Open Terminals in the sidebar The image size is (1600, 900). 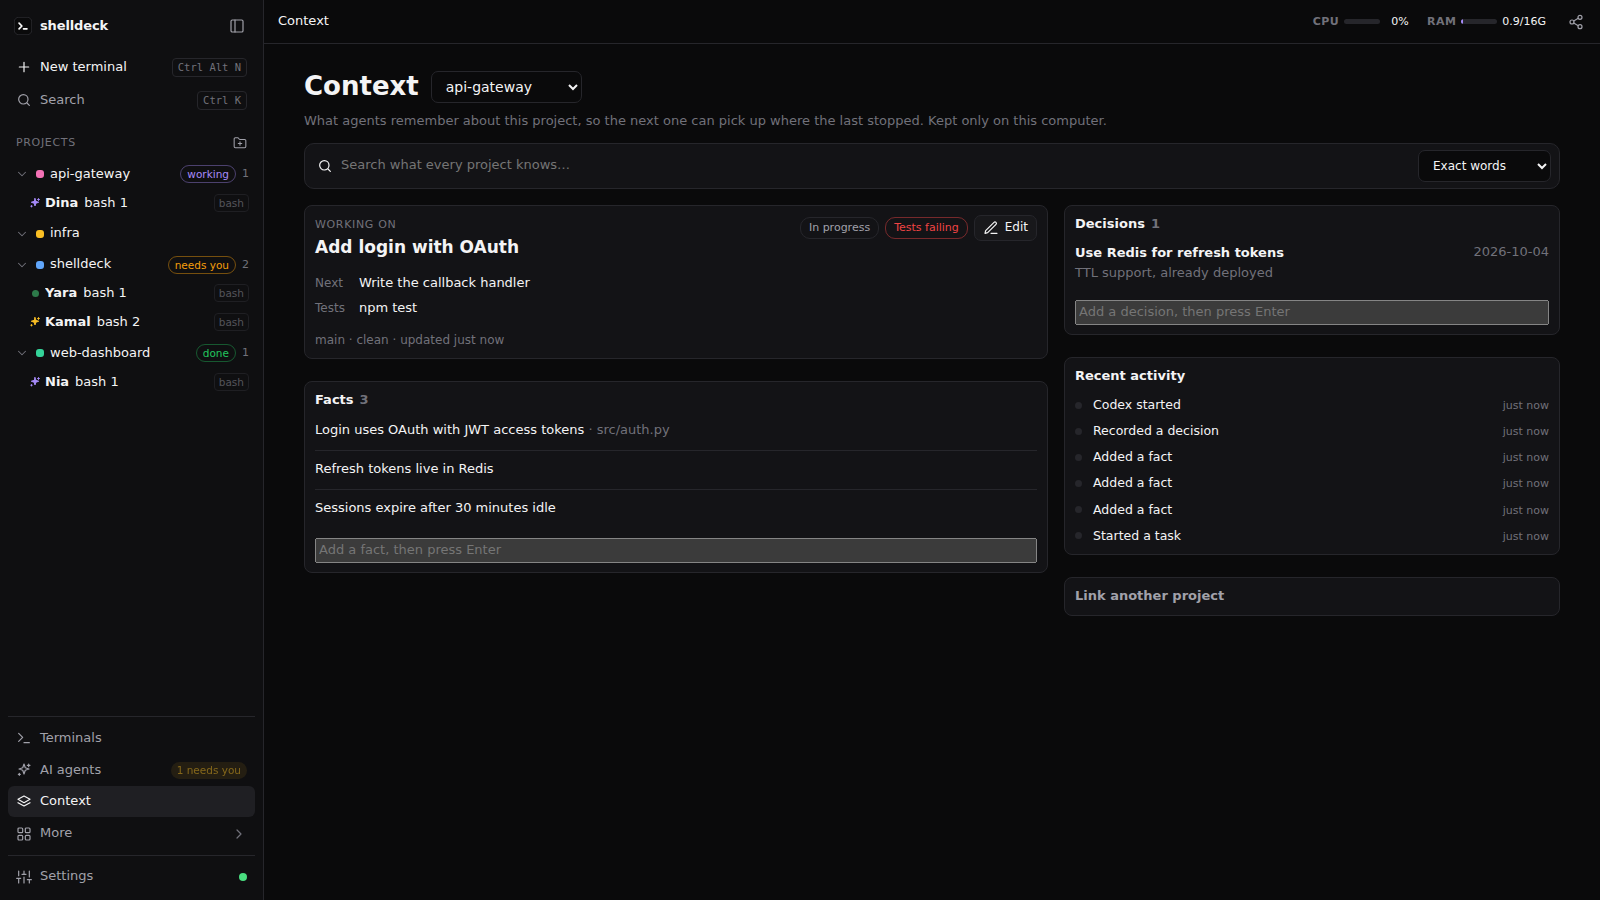[x=131, y=738]
